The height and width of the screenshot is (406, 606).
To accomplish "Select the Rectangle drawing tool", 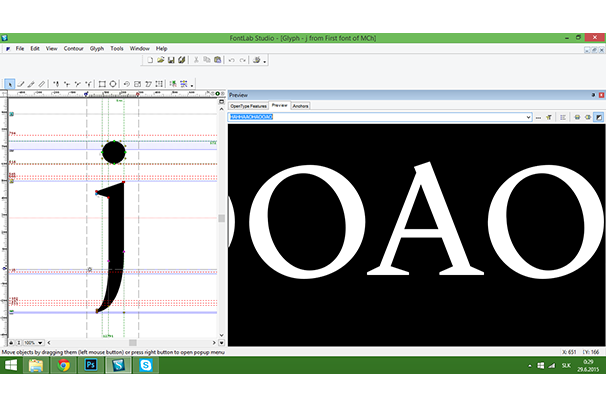I will tap(100, 84).
